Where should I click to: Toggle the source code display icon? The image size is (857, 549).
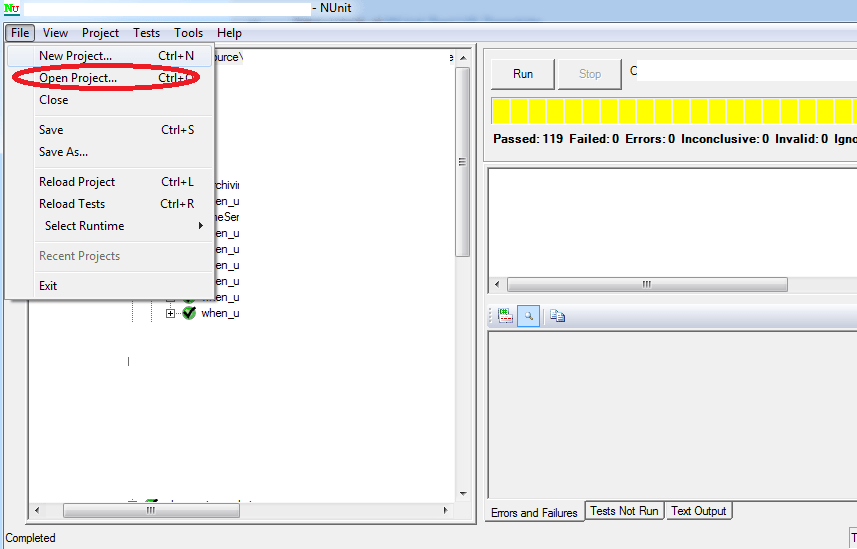[506, 316]
